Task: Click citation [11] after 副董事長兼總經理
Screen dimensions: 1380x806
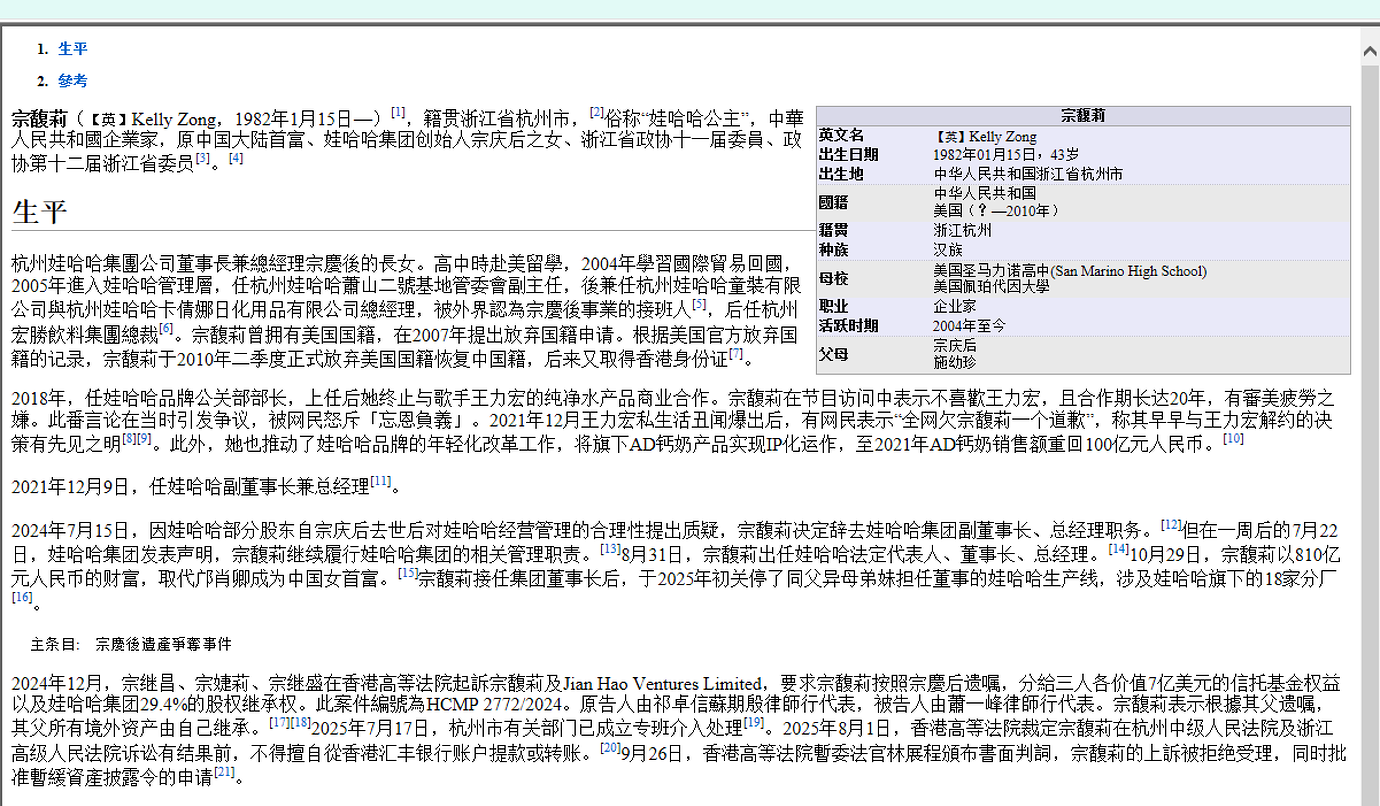Action: pos(378,483)
